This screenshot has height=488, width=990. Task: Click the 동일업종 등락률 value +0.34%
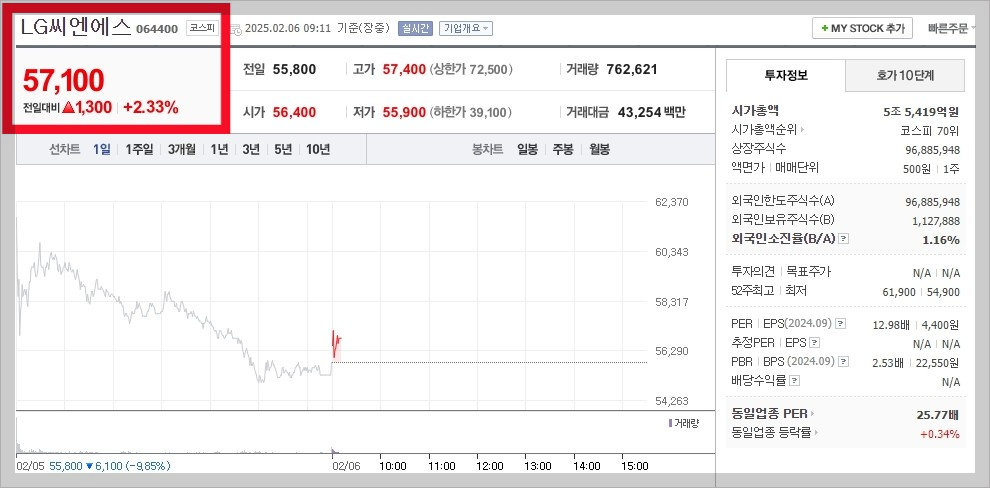[x=939, y=434]
